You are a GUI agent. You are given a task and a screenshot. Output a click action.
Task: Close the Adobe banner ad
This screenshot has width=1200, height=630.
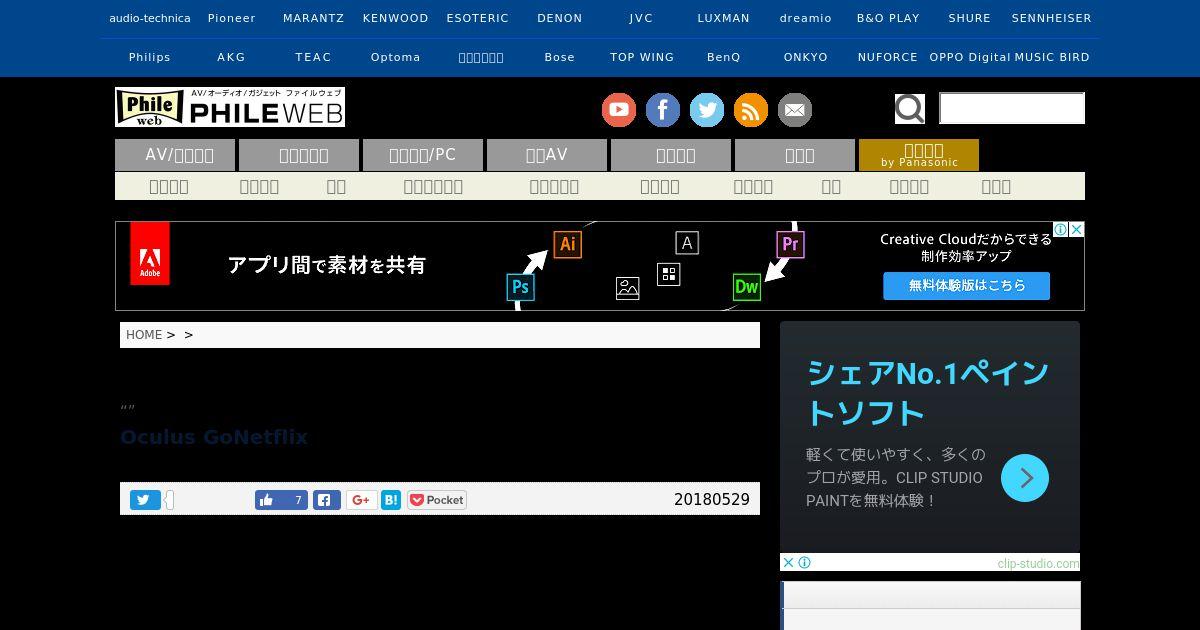(1076, 230)
